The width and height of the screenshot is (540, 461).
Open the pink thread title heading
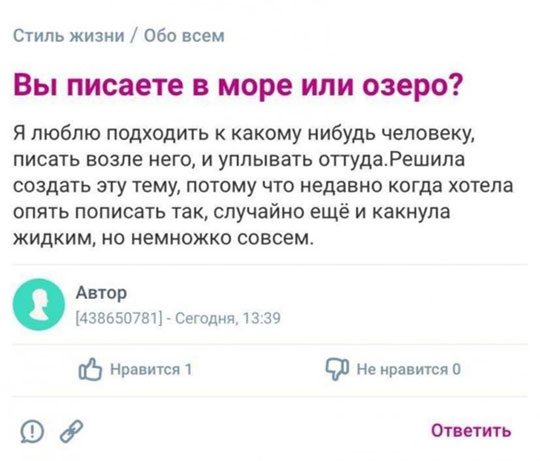(238, 85)
